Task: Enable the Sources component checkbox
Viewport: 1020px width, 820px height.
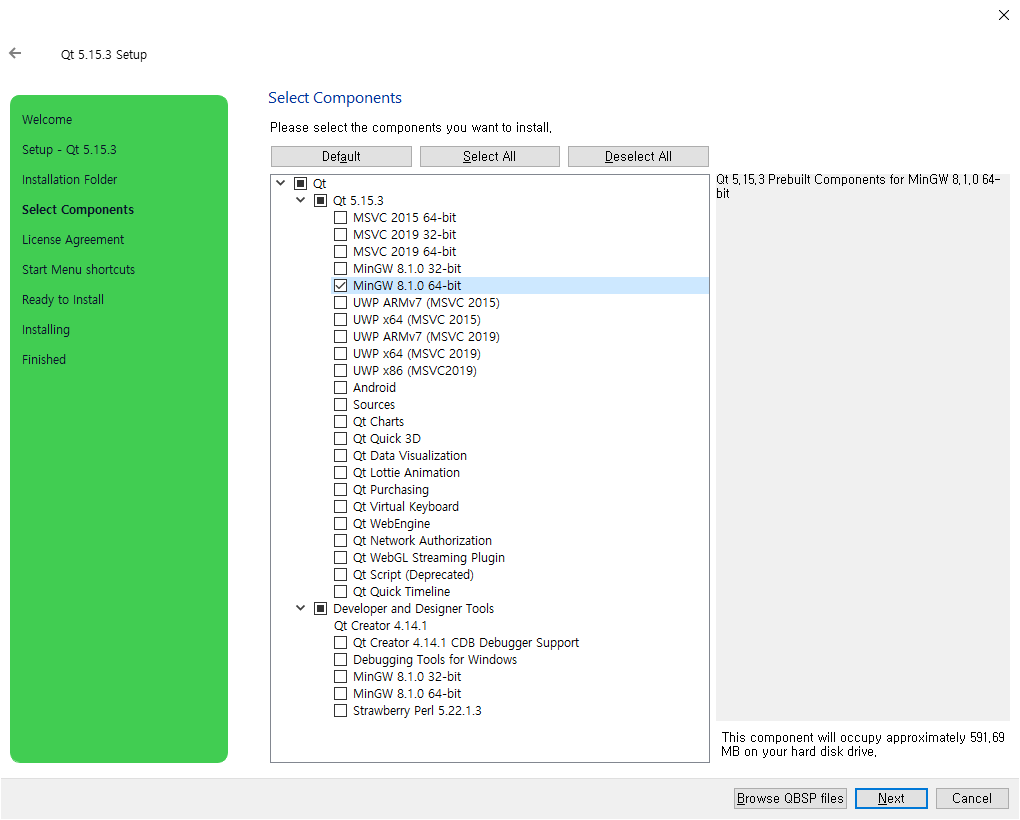Action: point(340,404)
